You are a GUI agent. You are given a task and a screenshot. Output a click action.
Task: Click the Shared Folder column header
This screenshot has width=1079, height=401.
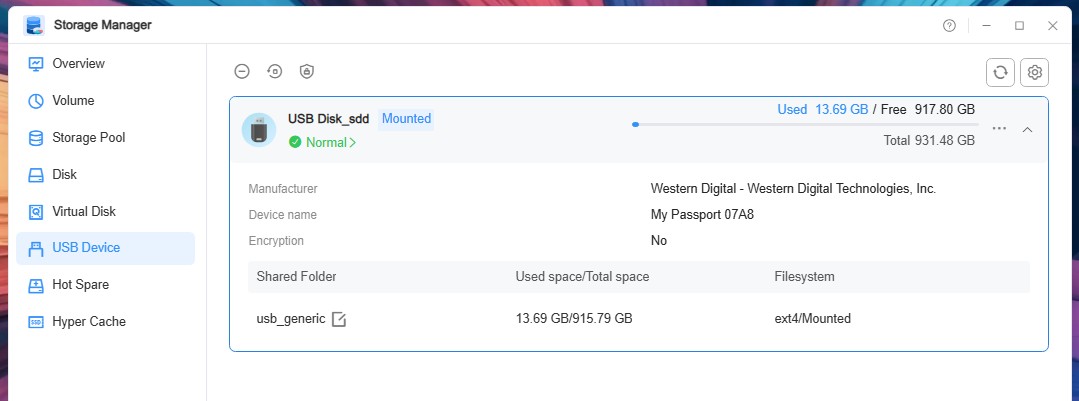coord(297,277)
